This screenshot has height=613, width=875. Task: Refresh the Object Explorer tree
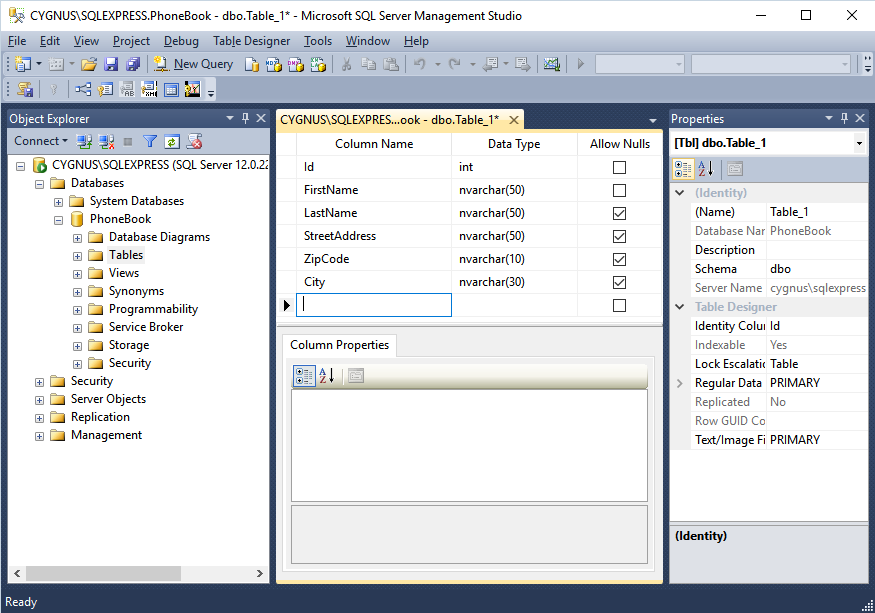[x=171, y=142]
